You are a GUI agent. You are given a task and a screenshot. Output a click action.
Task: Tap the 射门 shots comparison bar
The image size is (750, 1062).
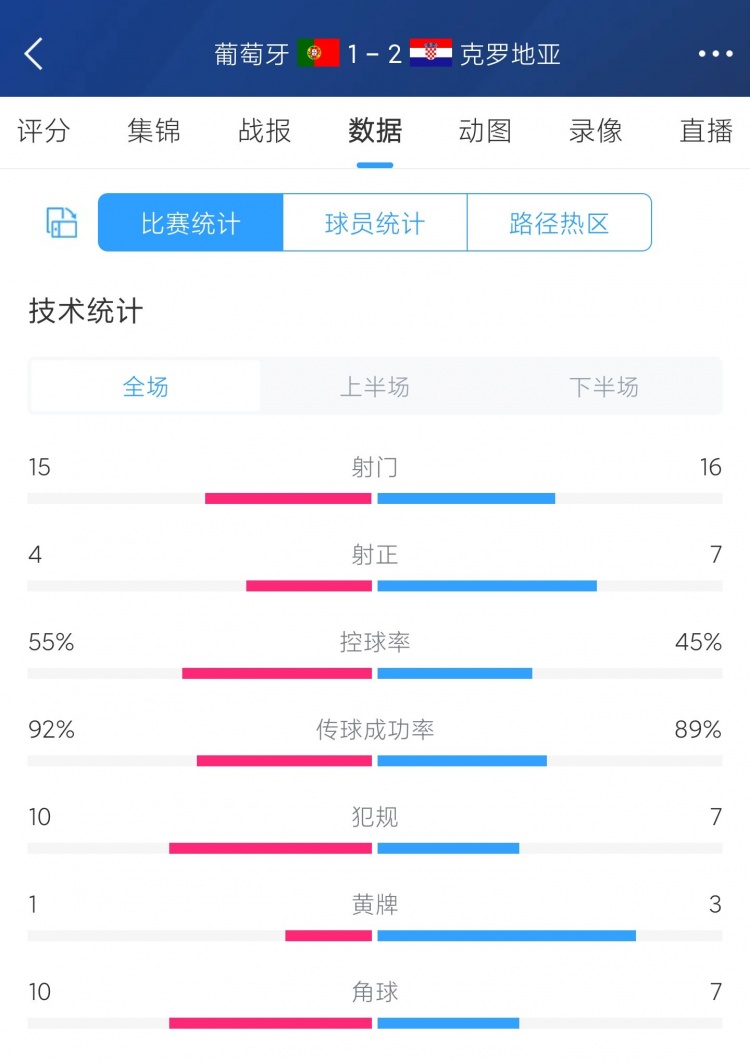375,498
